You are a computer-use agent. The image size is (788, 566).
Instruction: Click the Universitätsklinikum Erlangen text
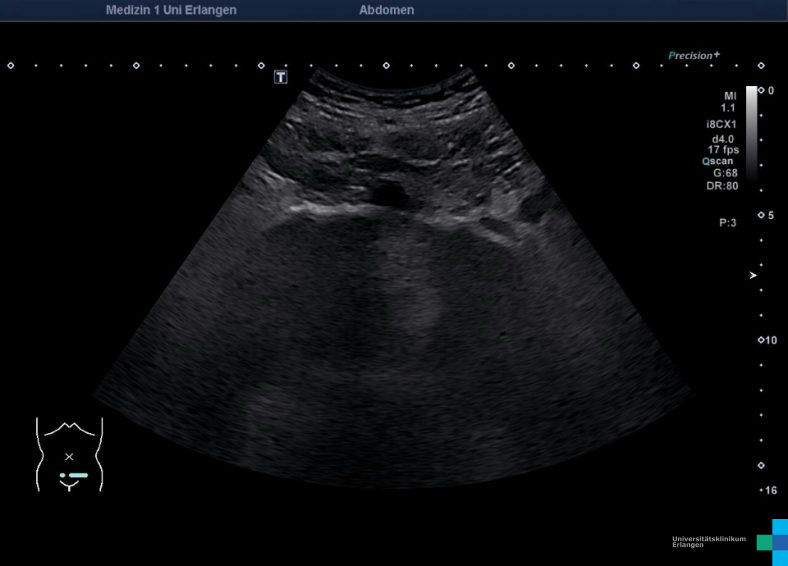[708, 541]
